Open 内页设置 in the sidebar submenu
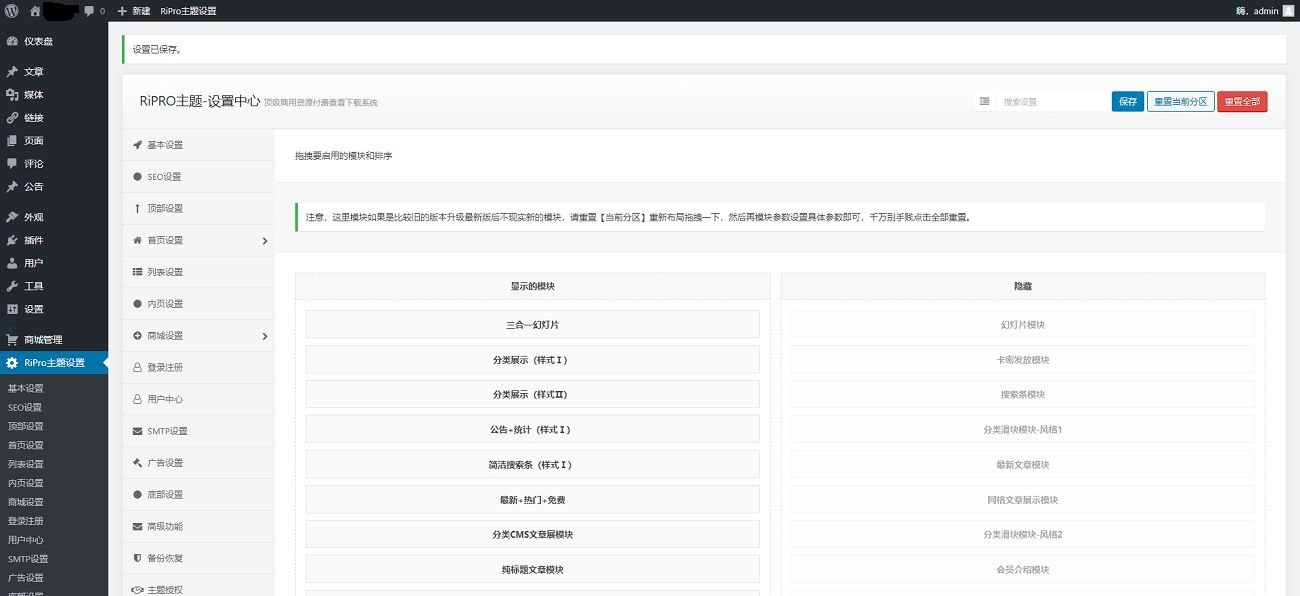Viewport: 1300px width, 596px height. (x=26, y=483)
